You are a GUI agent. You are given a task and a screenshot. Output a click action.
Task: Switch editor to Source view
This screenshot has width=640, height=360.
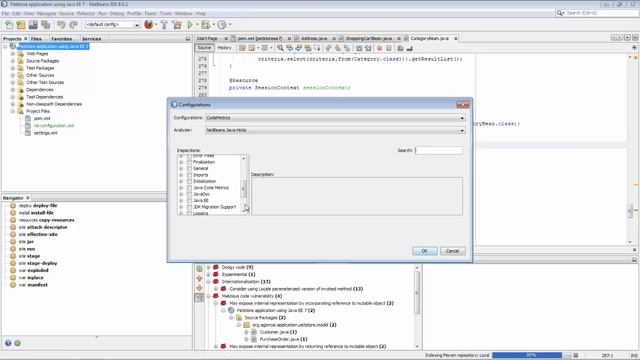click(x=204, y=48)
